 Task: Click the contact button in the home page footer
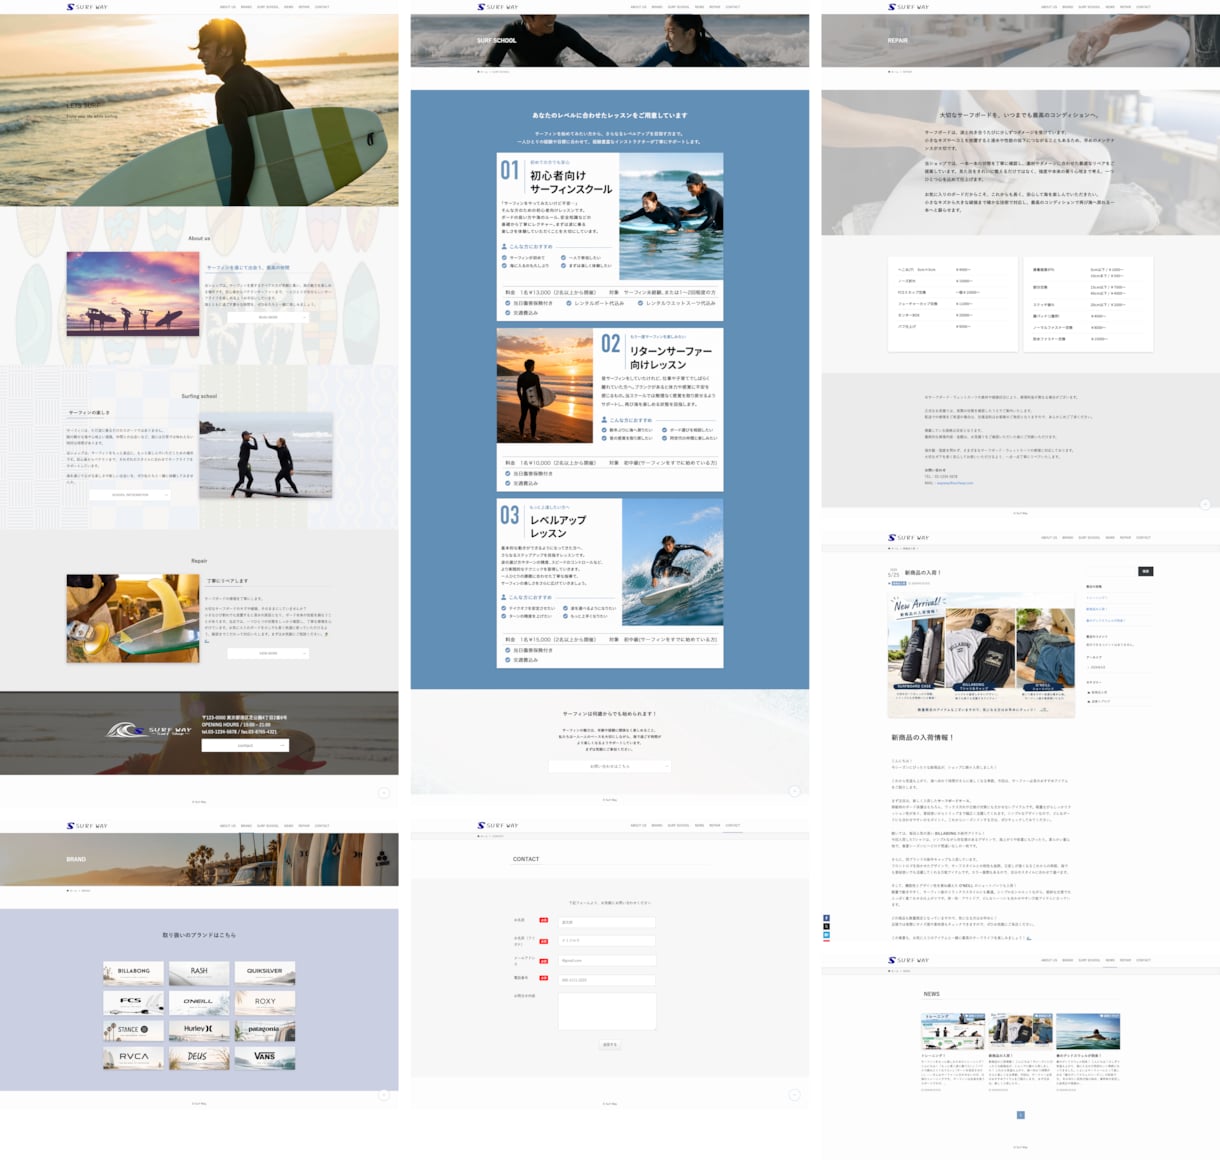(x=245, y=745)
